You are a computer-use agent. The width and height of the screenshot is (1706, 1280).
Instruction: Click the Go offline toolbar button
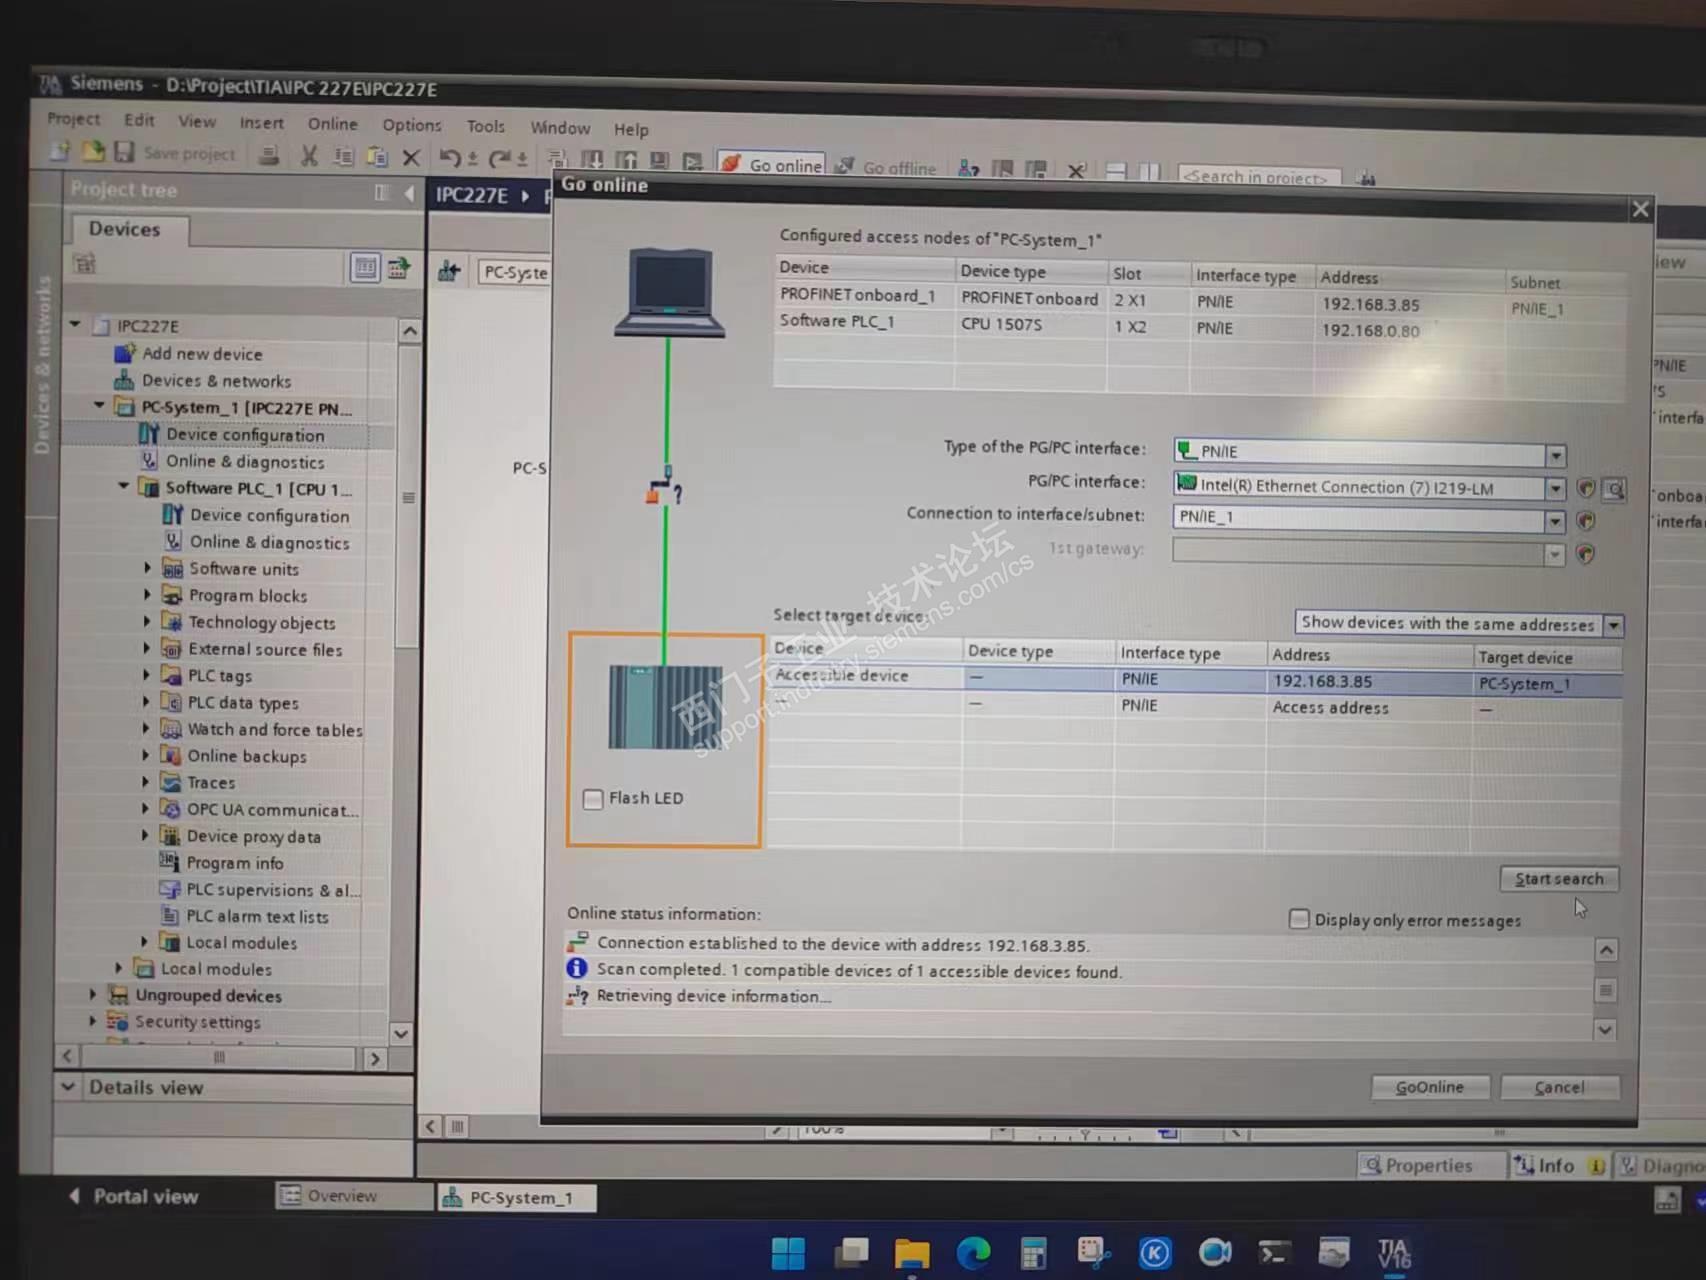point(886,167)
